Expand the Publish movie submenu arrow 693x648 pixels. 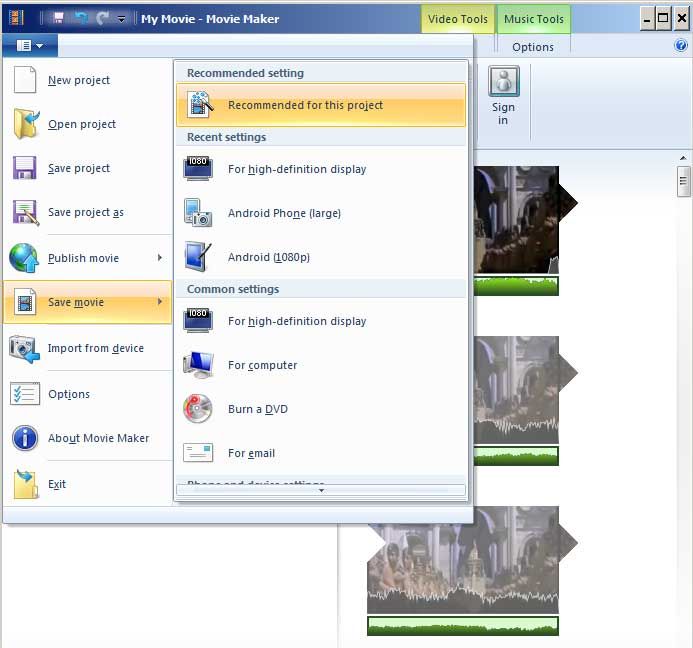(x=160, y=258)
